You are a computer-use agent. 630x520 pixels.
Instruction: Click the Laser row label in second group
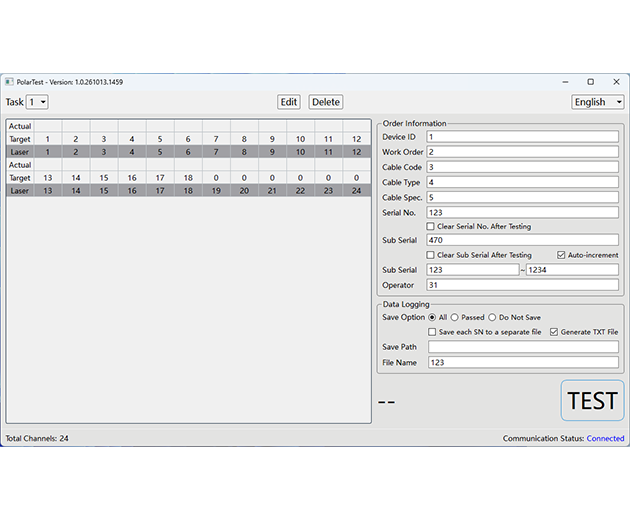(20, 190)
